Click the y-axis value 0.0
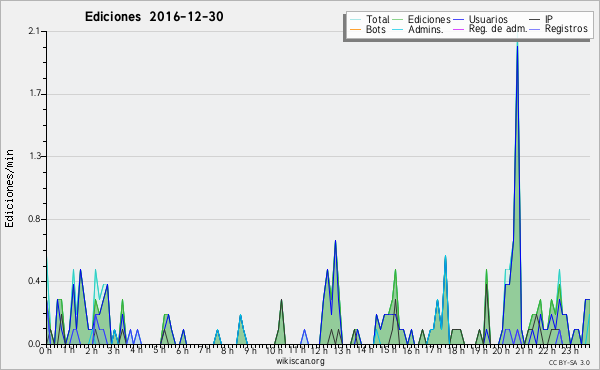Image resolution: width=600 pixels, height=370 pixels. point(34,344)
